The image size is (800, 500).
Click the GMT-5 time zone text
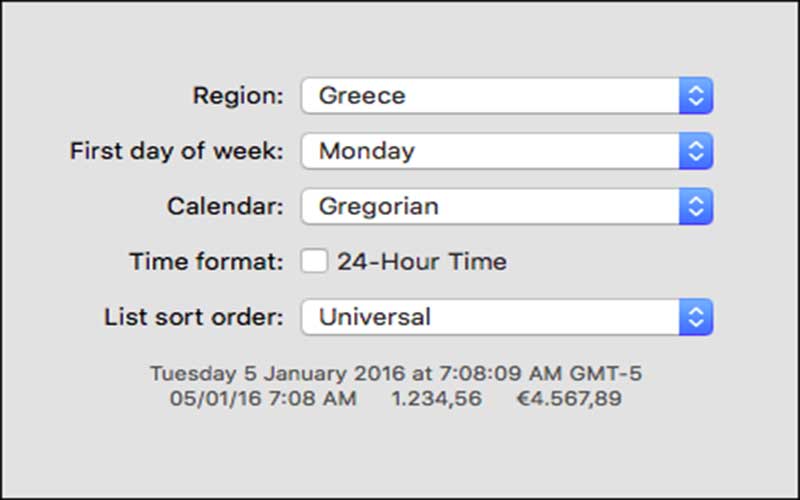coord(606,374)
